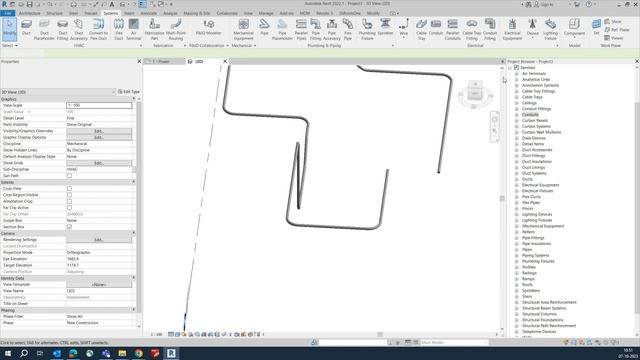
Task: Place a Lighting Fixture
Action: (x=550, y=29)
